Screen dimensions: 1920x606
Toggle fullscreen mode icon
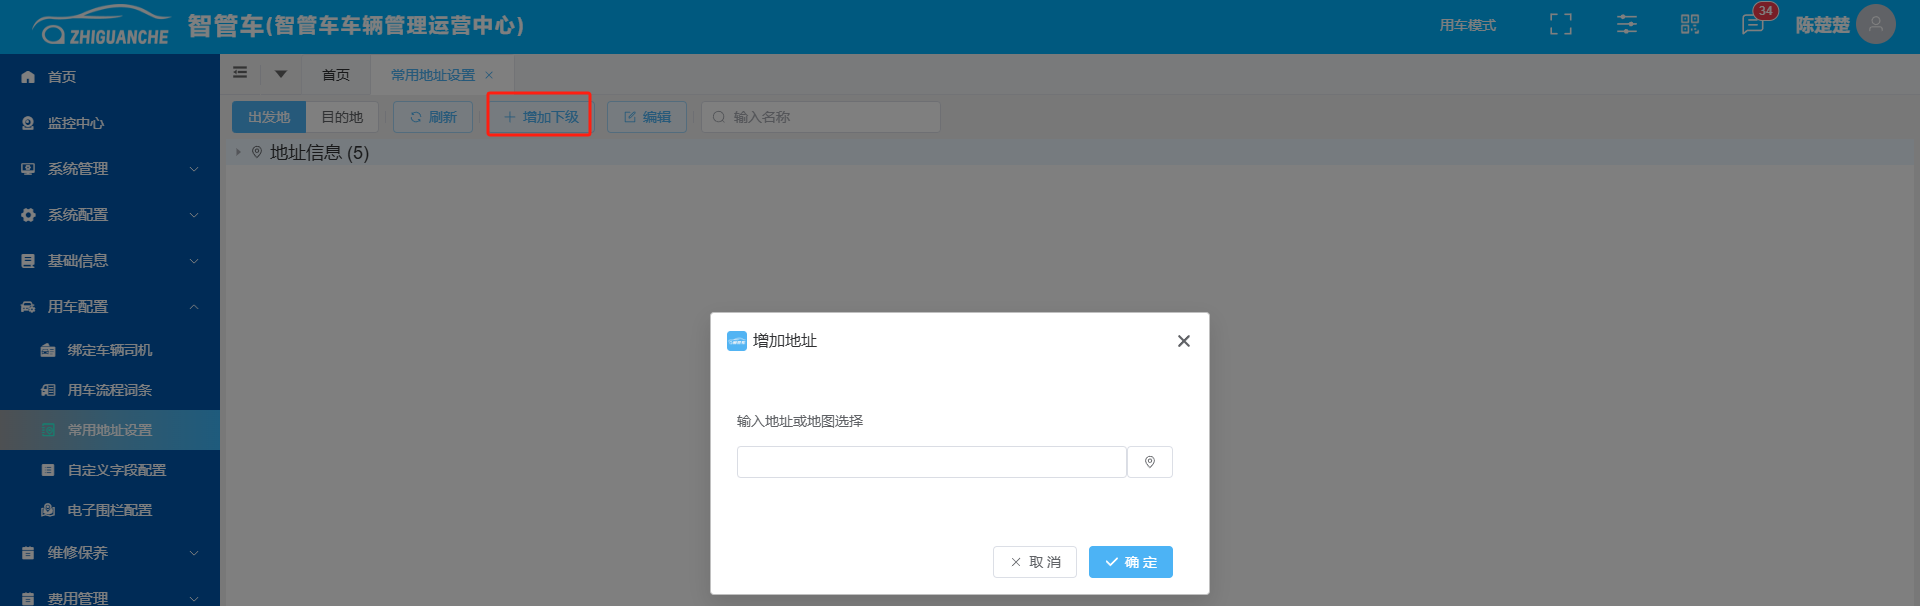(x=1560, y=25)
